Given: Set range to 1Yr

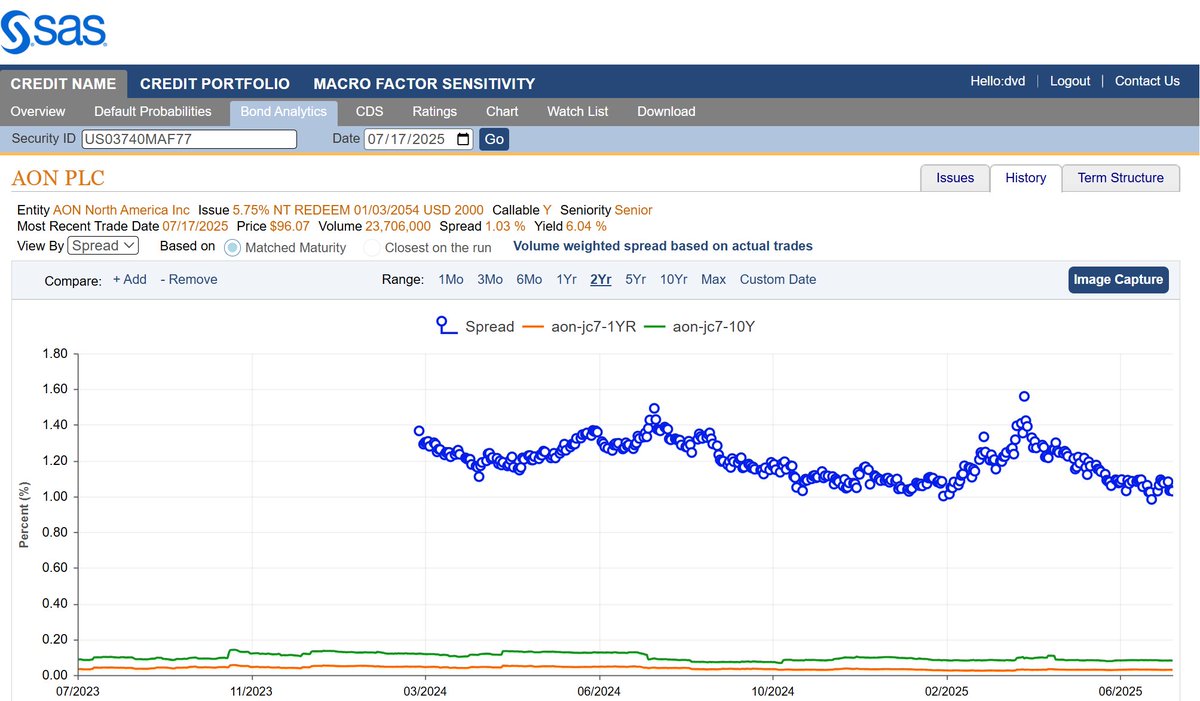Looking at the screenshot, I should tap(566, 279).
